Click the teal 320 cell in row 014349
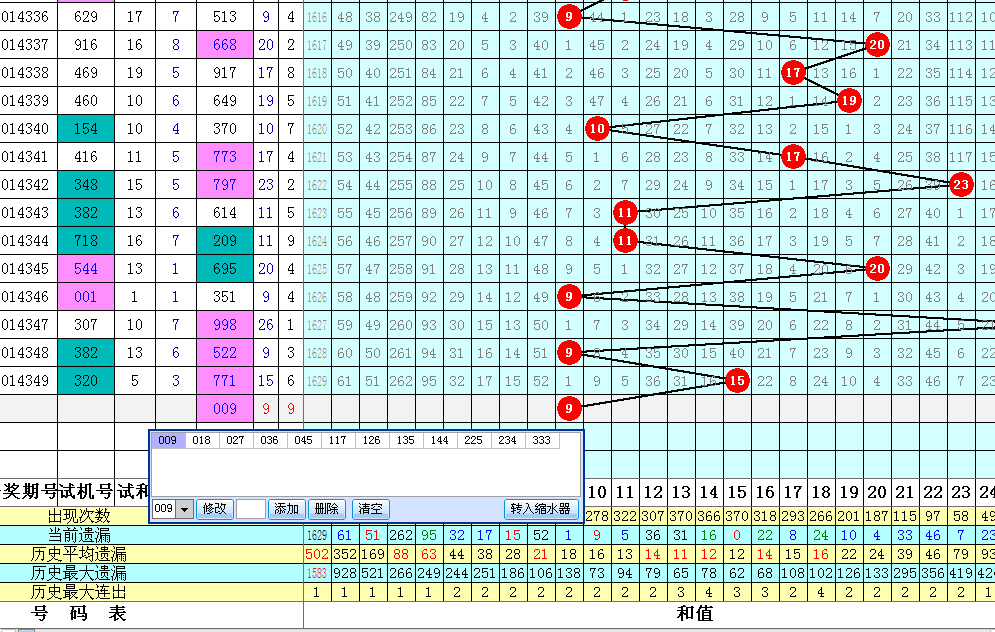This screenshot has width=995, height=632. pyautogui.click(x=86, y=381)
